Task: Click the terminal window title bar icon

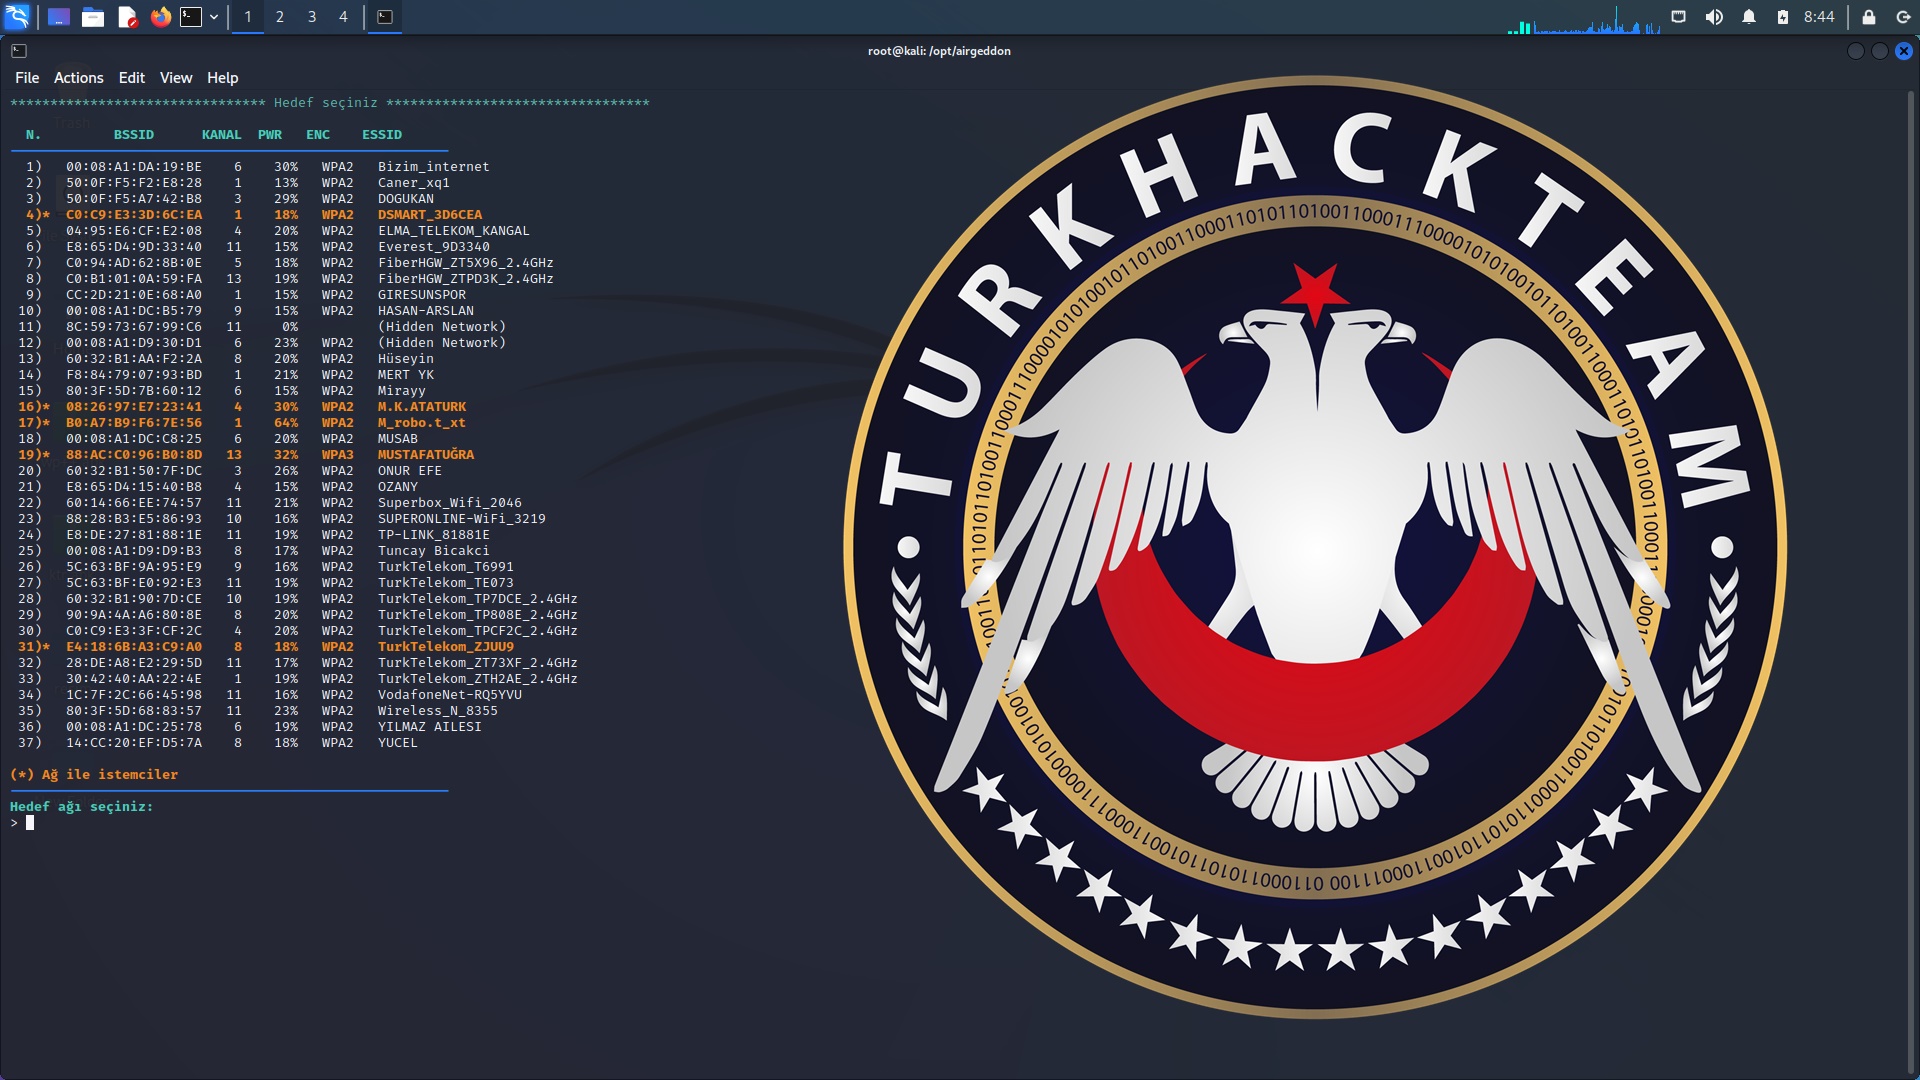Action: [x=19, y=51]
